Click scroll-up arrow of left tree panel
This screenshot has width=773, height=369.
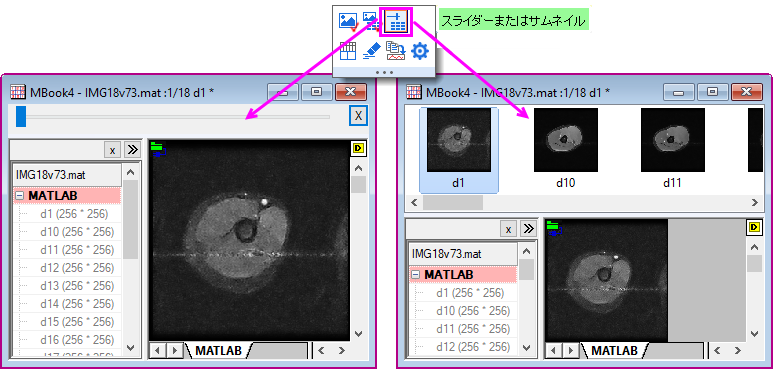tap(131, 172)
